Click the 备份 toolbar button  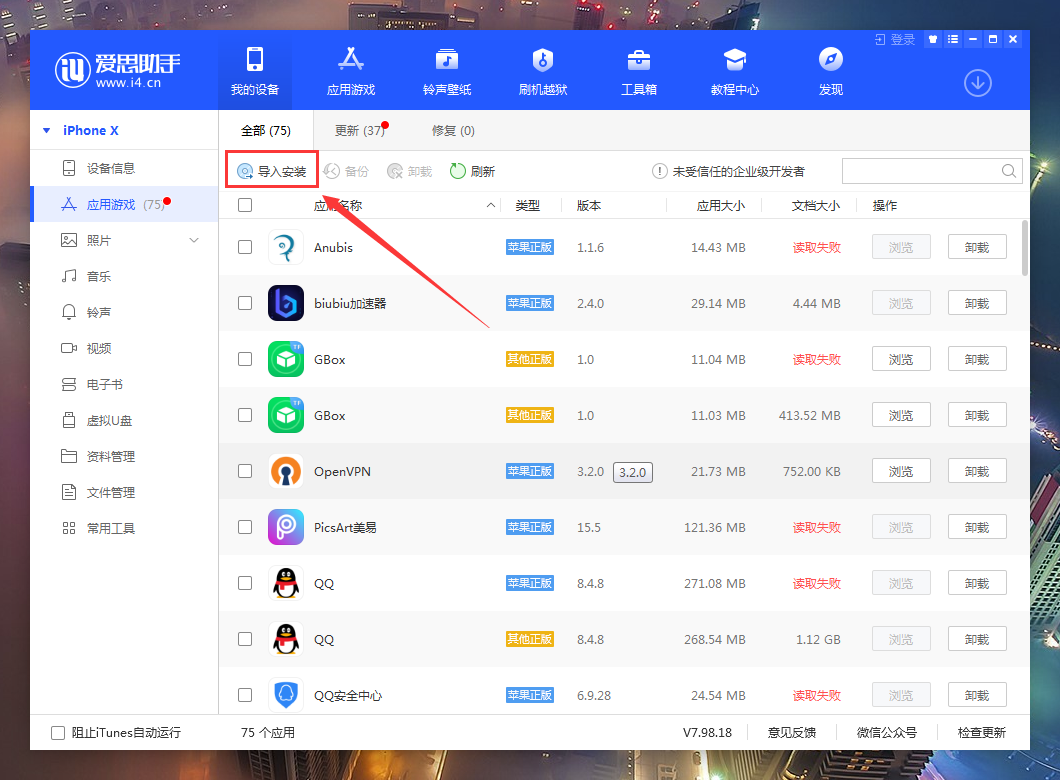click(x=346, y=172)
